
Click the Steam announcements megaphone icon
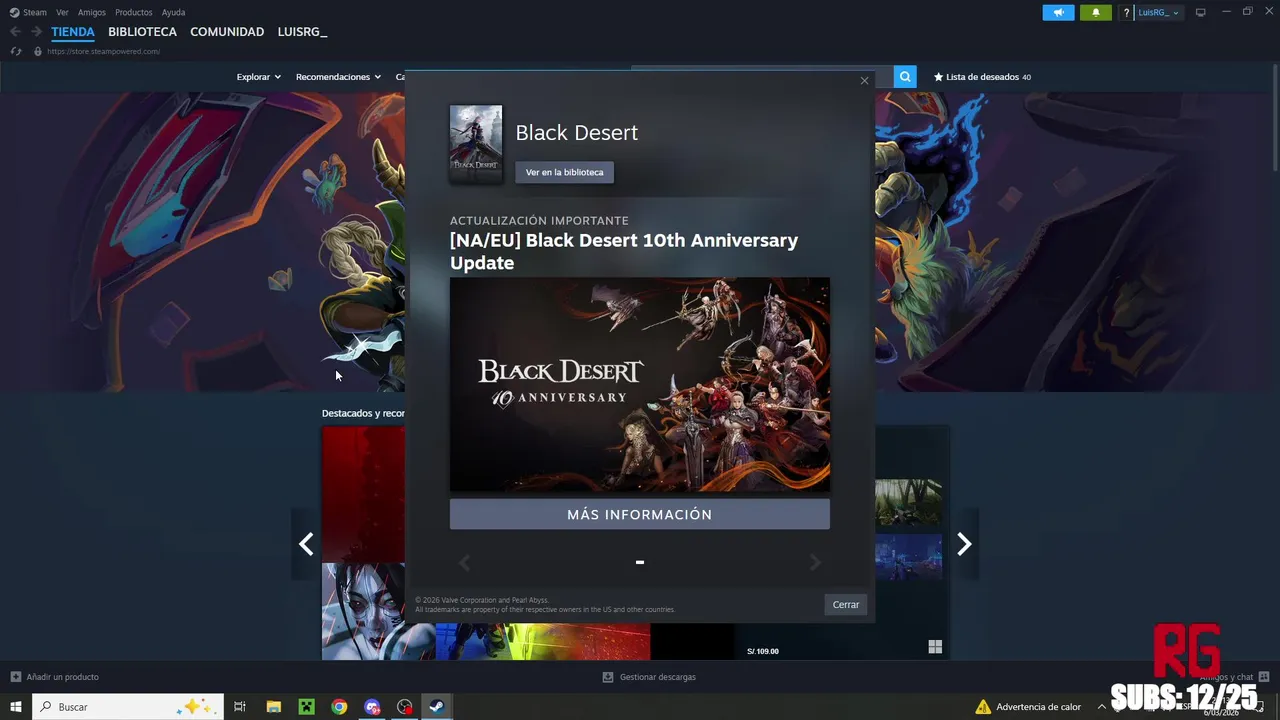(1058, 13)
